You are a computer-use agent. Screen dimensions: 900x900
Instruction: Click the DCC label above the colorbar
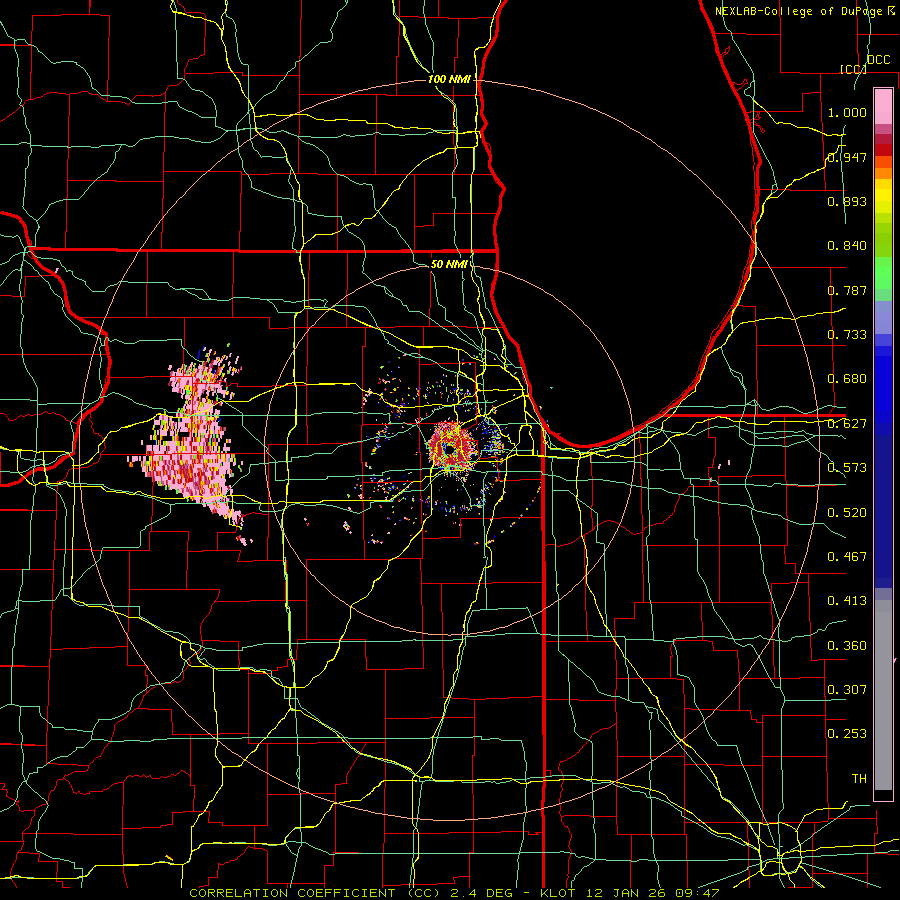[x=878, y=60]
